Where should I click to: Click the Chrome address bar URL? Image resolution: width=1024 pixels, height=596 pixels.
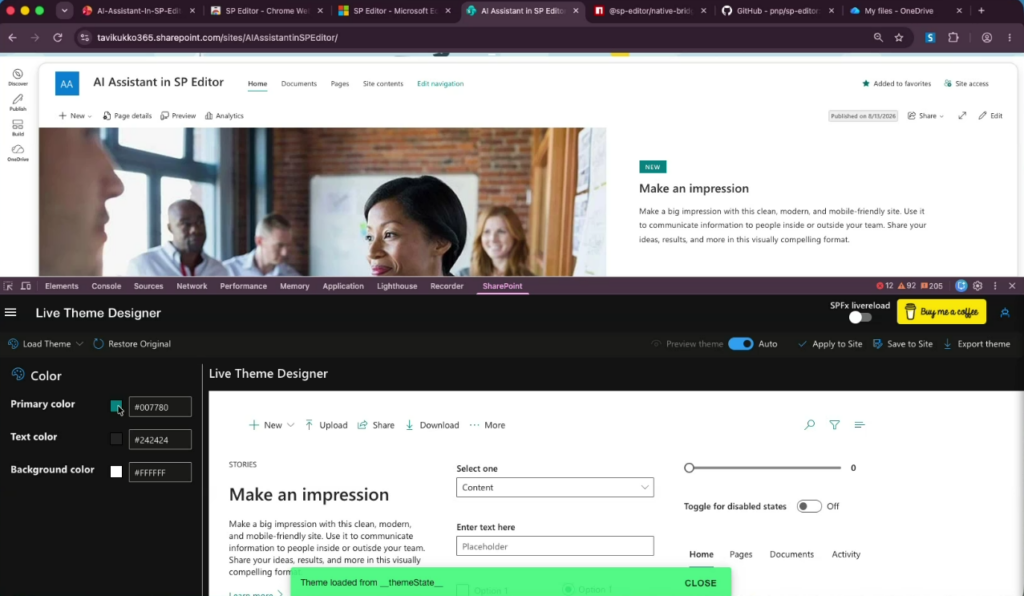coord(217,38)
